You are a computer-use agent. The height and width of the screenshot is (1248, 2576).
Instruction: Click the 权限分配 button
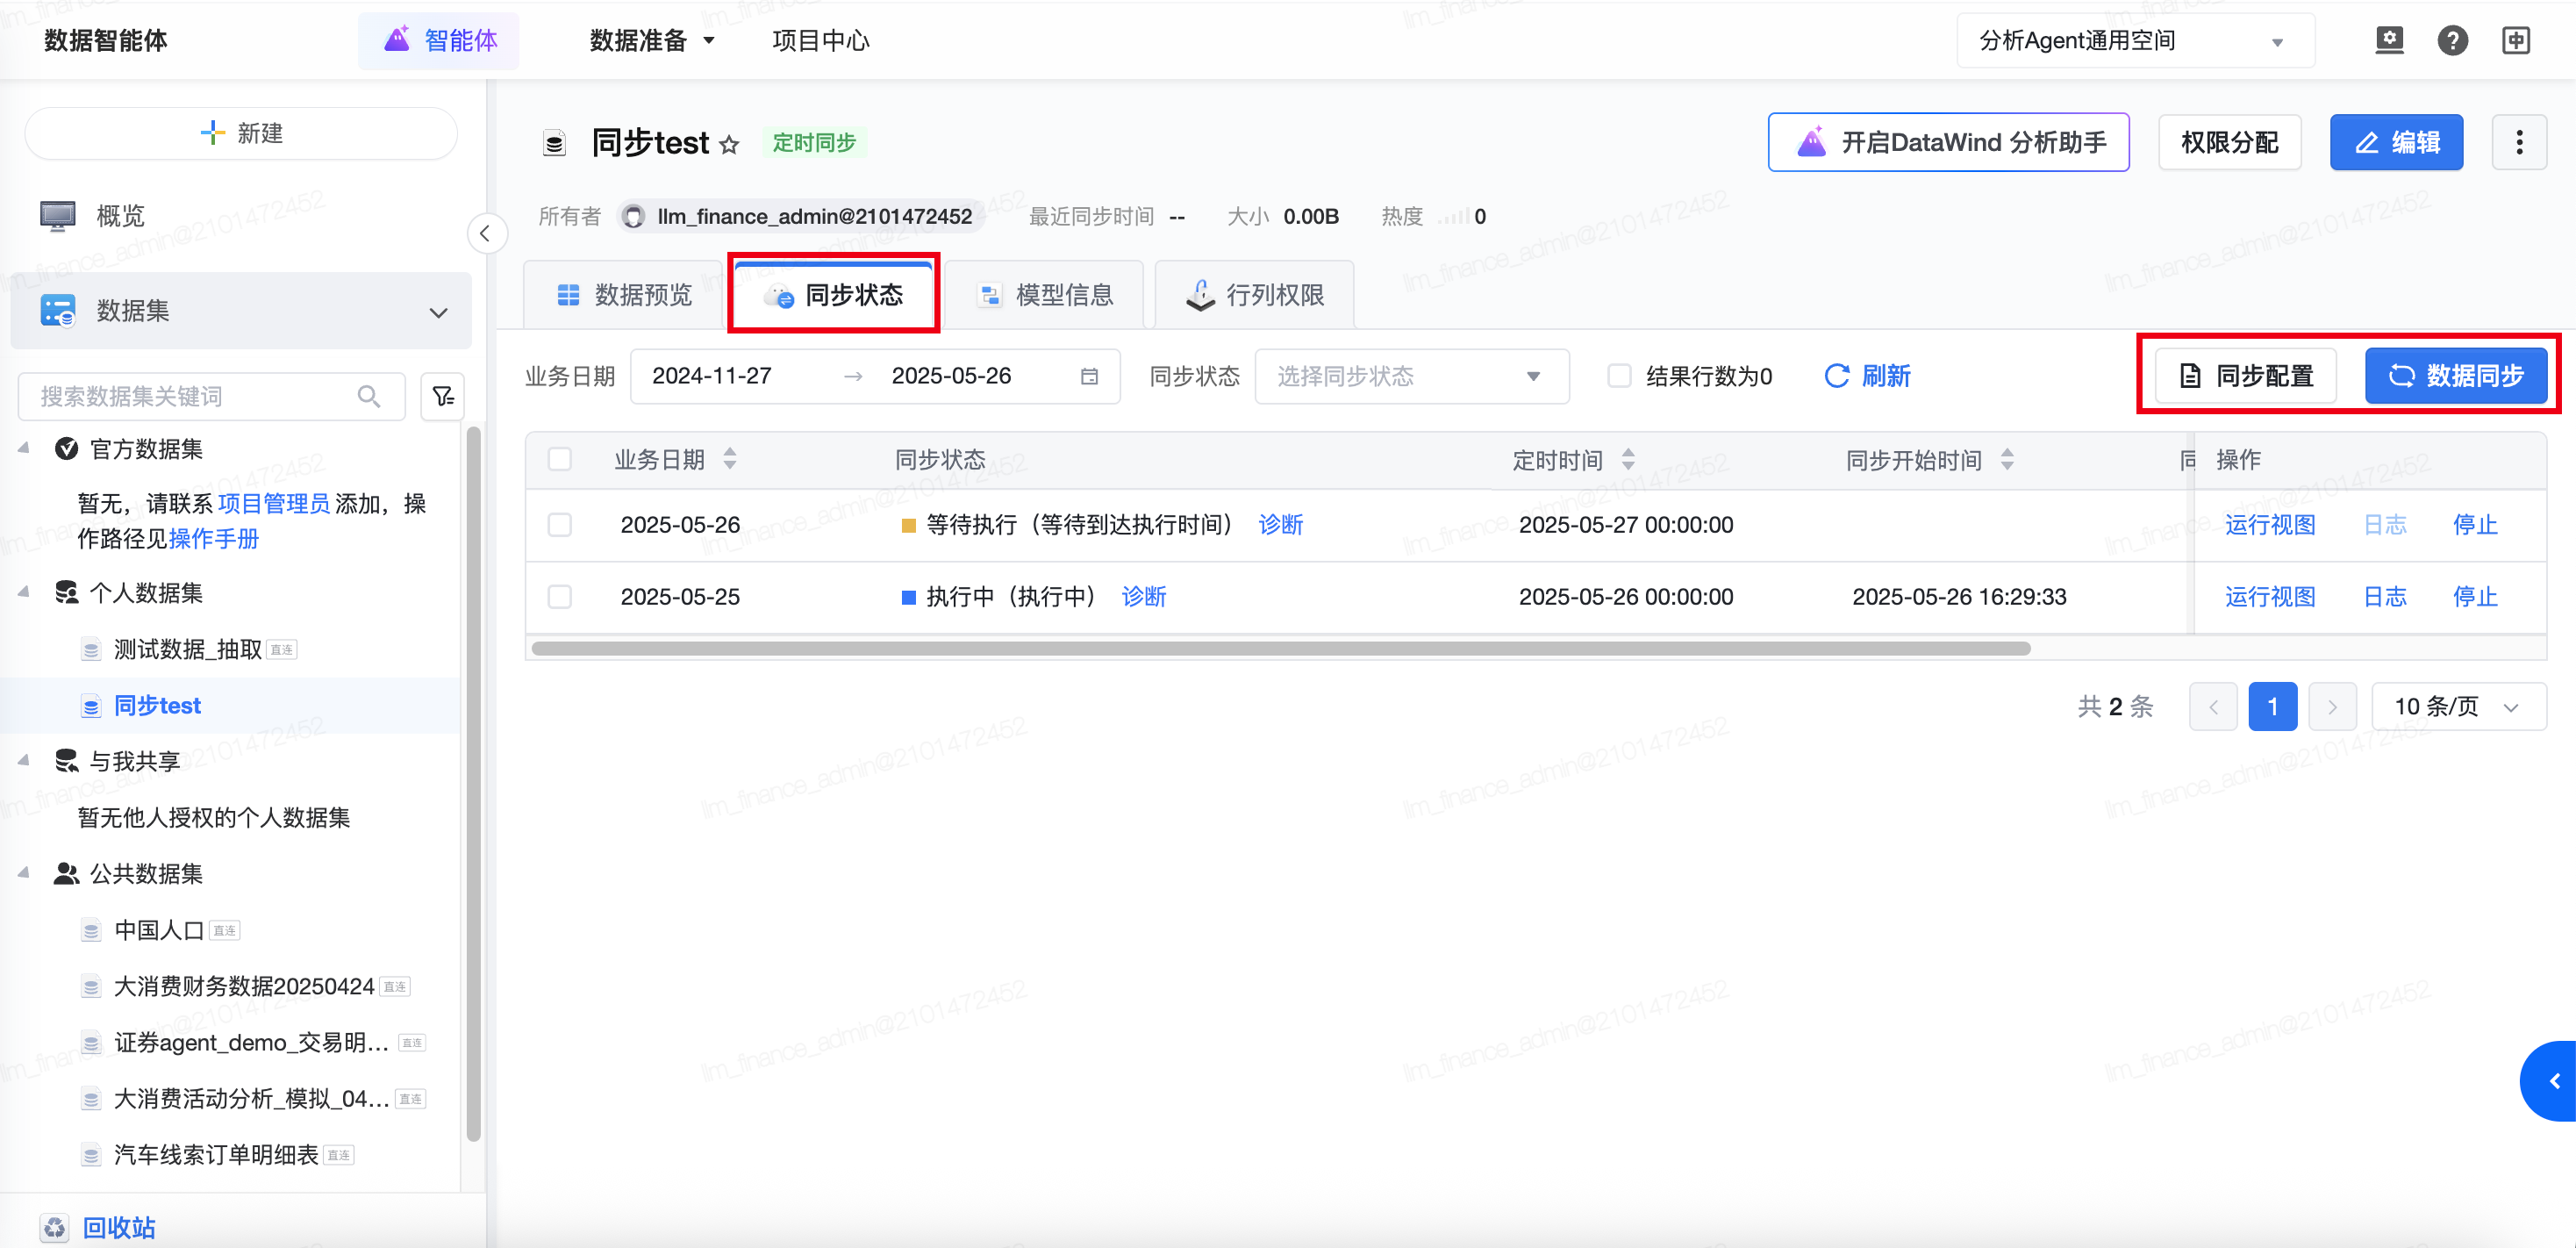[x=2229, y=143]
